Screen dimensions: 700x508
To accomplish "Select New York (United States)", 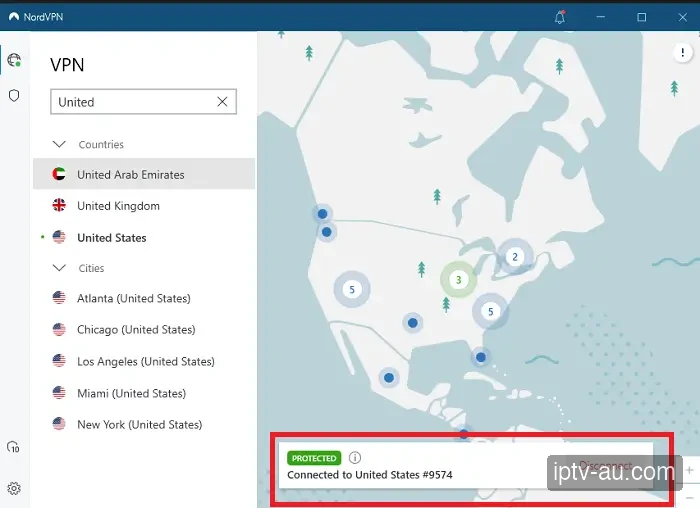I will [x=144, y=424].
